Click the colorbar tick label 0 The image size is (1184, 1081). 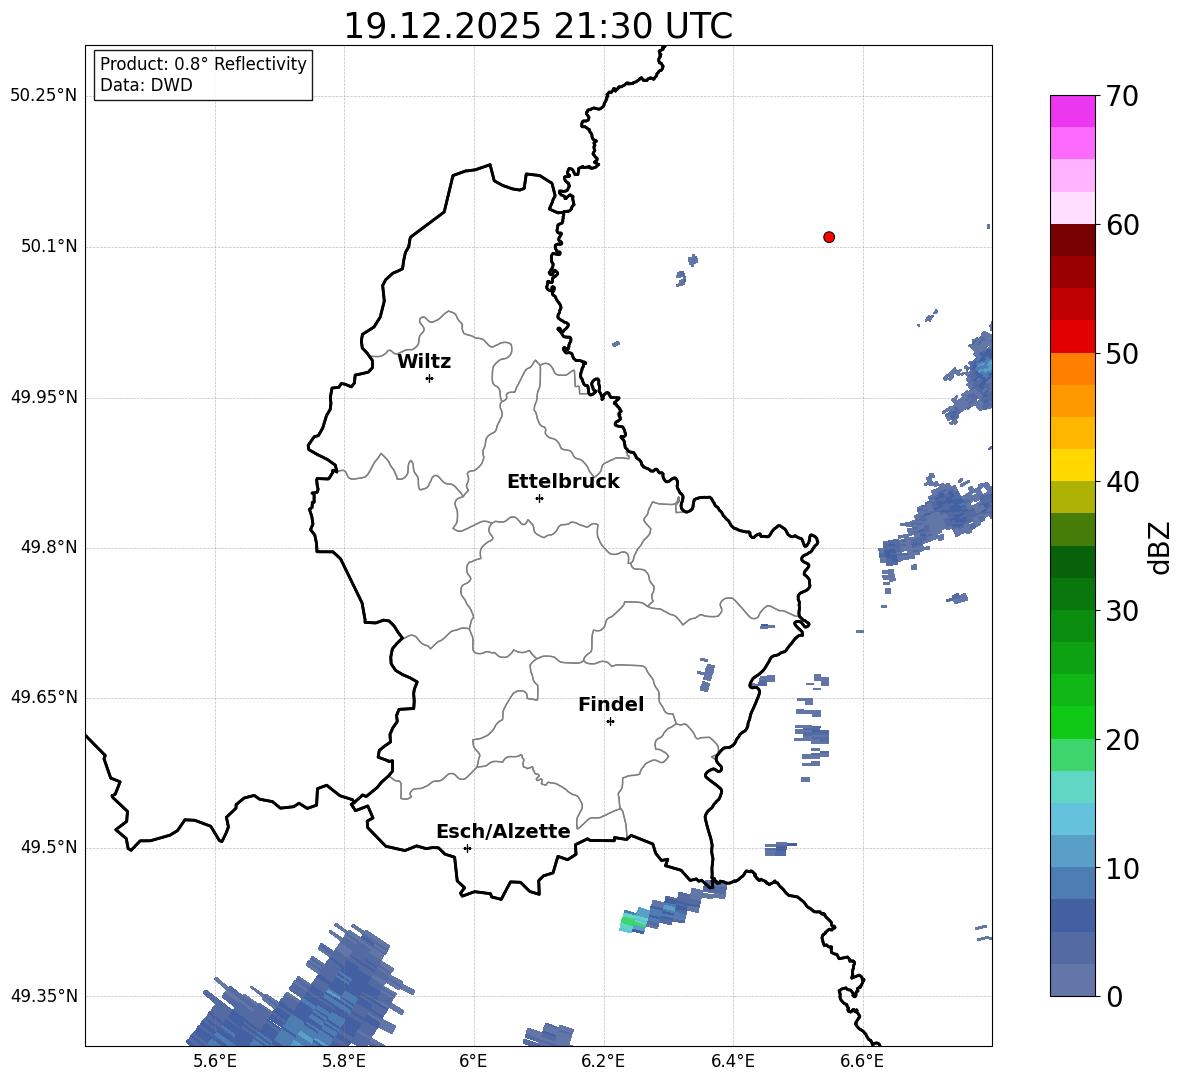coord(1114,997)
